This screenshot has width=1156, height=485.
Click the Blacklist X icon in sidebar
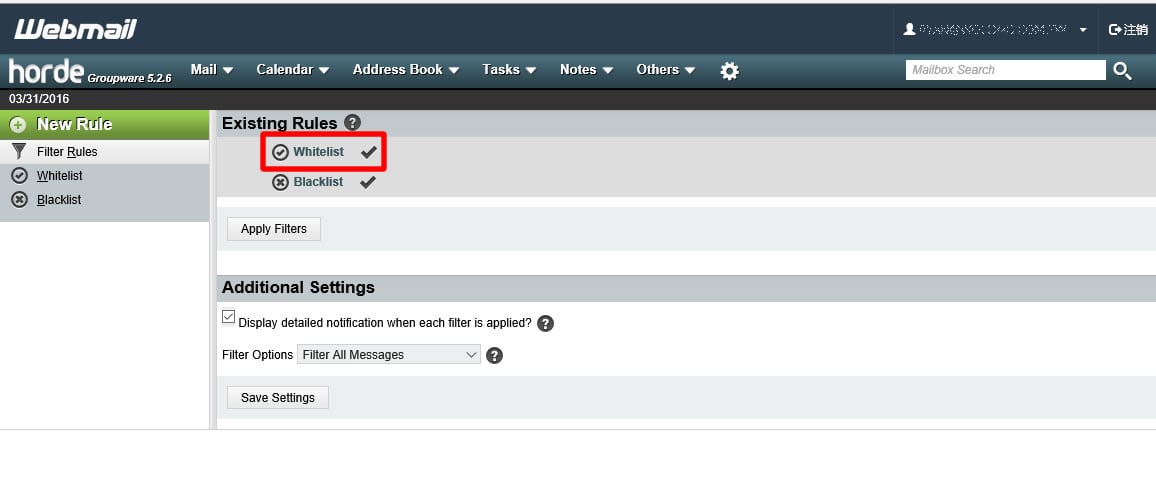coord(18,200)
